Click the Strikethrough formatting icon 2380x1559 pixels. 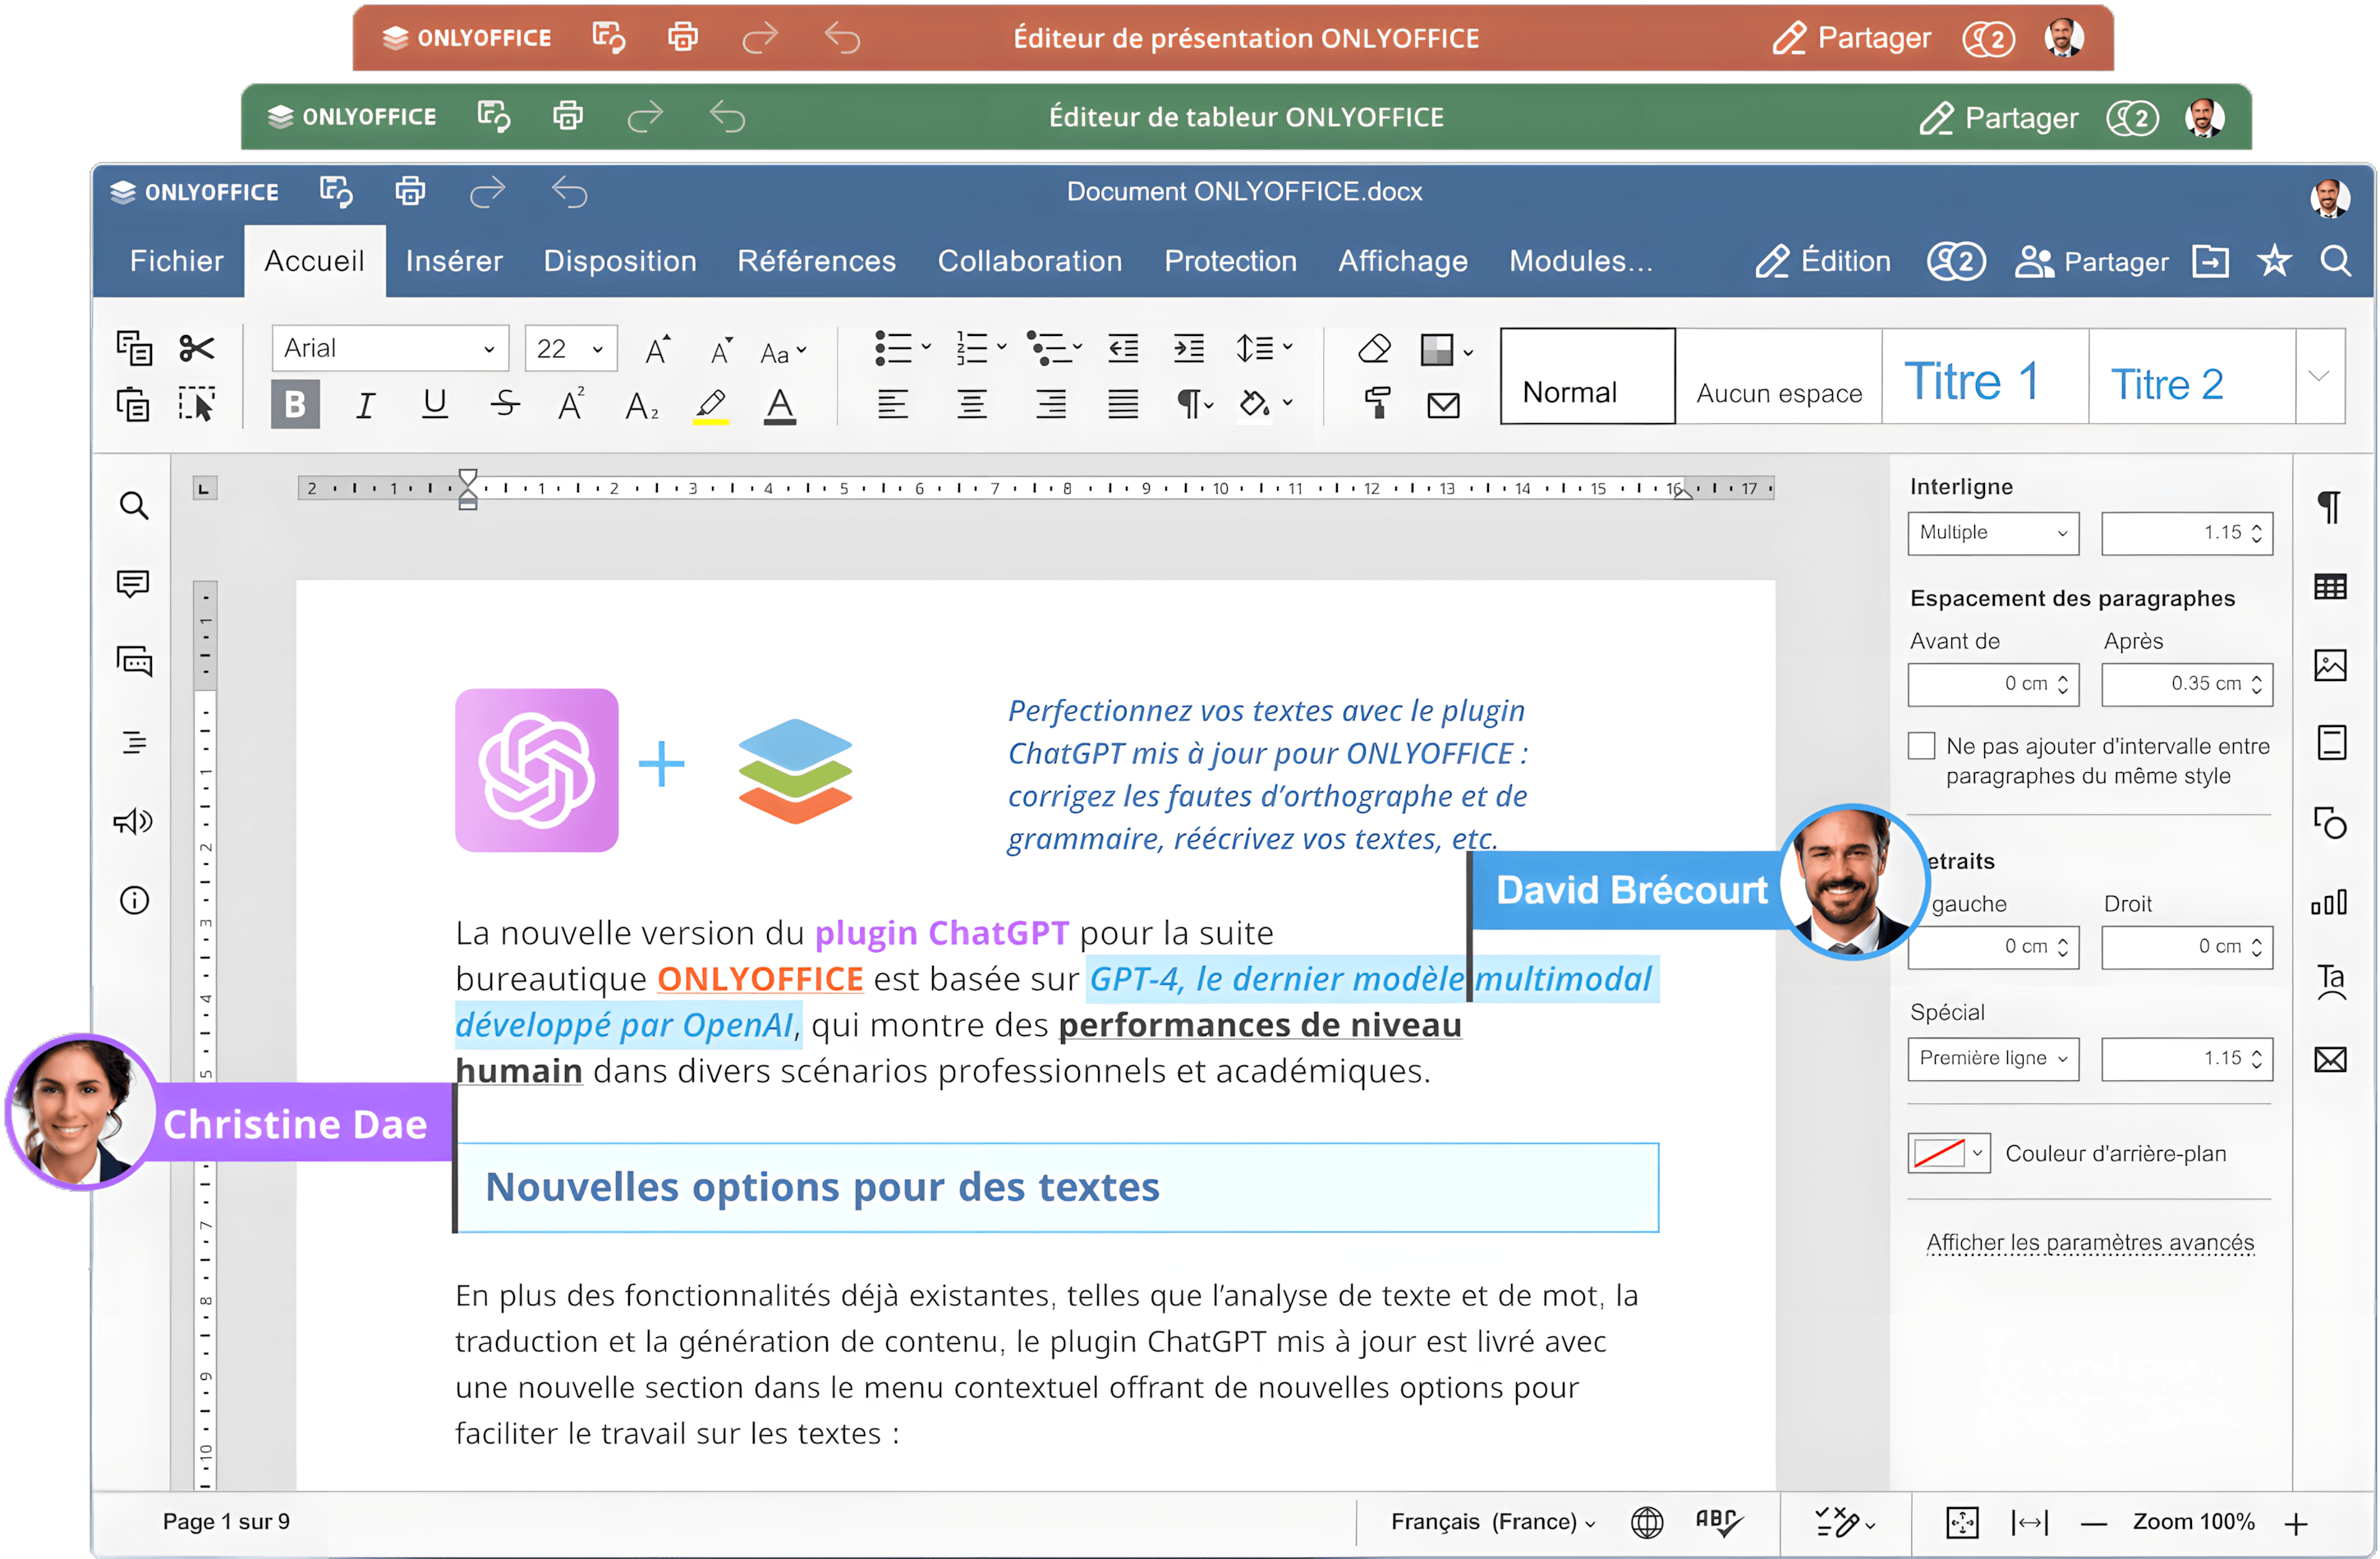[505, 405]
